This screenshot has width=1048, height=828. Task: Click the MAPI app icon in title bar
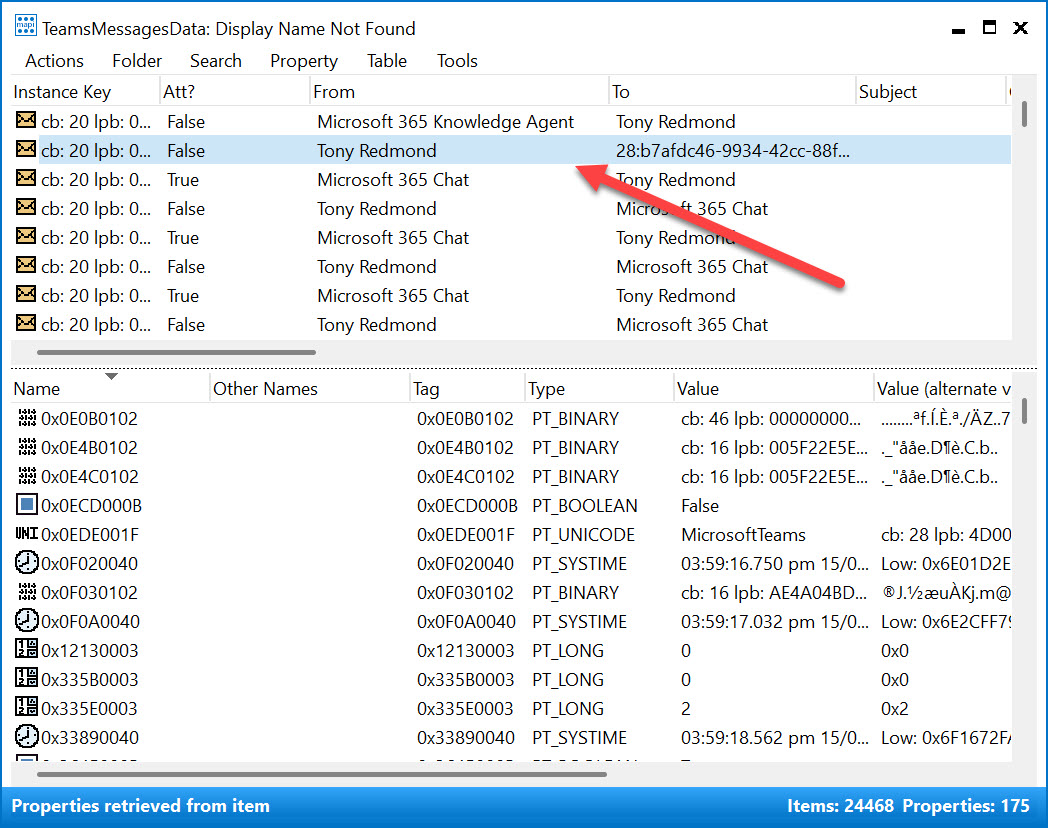tap(25, 28)
